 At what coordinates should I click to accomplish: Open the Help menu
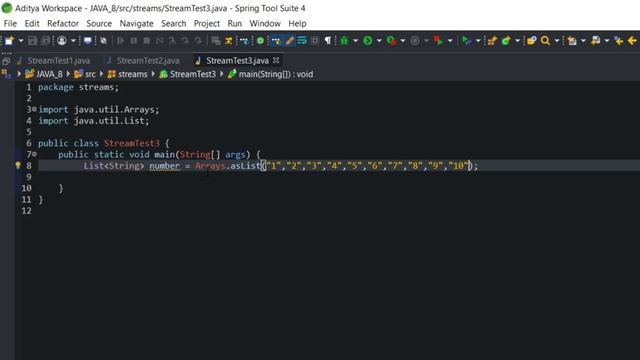[x=297, y=24]
